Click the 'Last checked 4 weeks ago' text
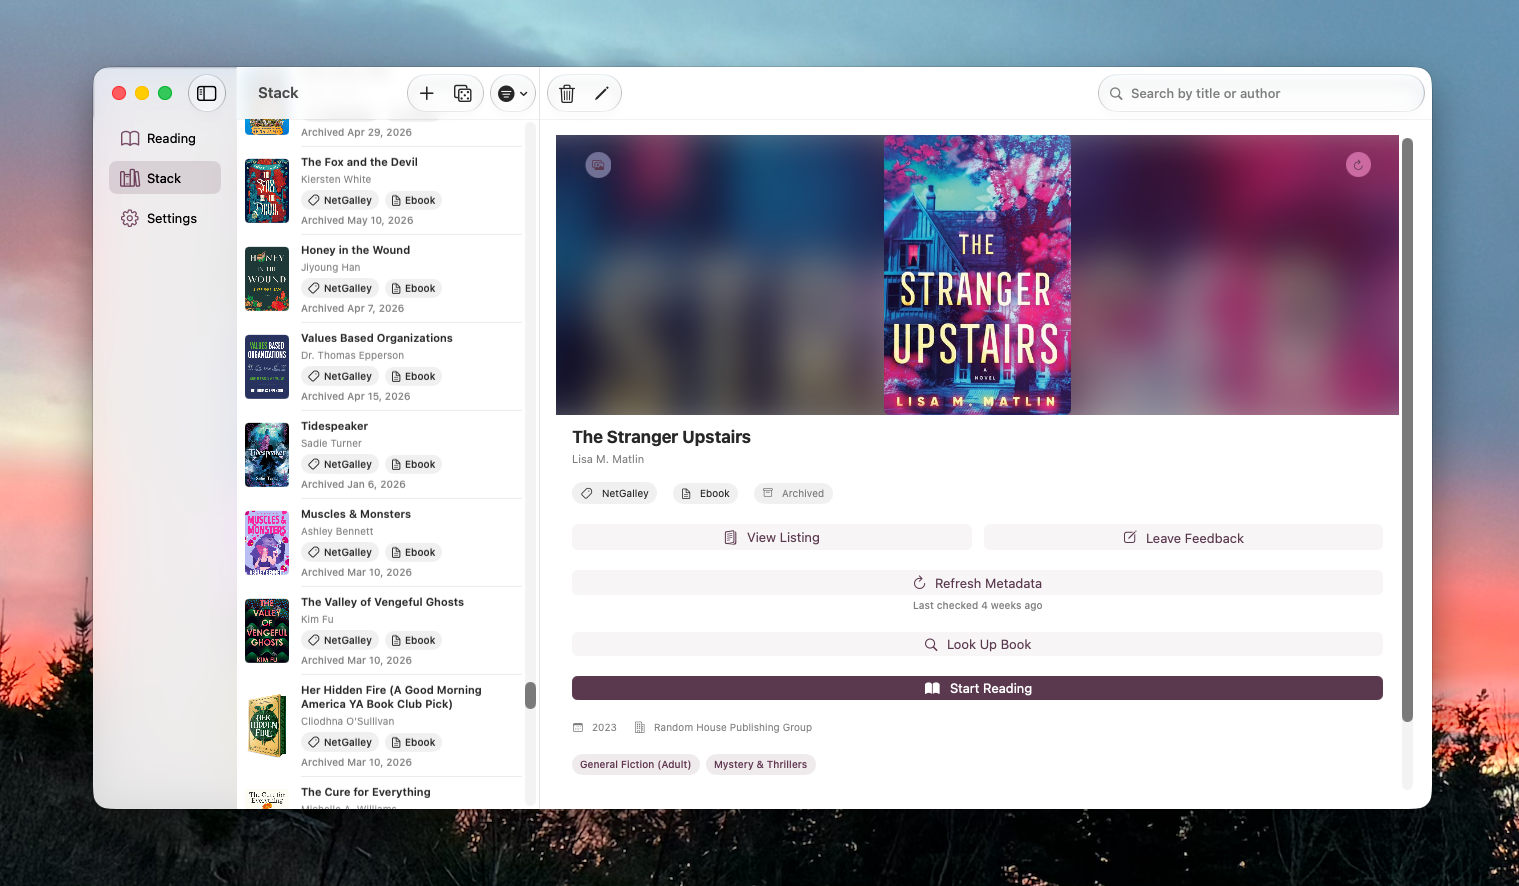This screenshot has height=886, width=1519. pyautogui.click(x=977, y=605)
